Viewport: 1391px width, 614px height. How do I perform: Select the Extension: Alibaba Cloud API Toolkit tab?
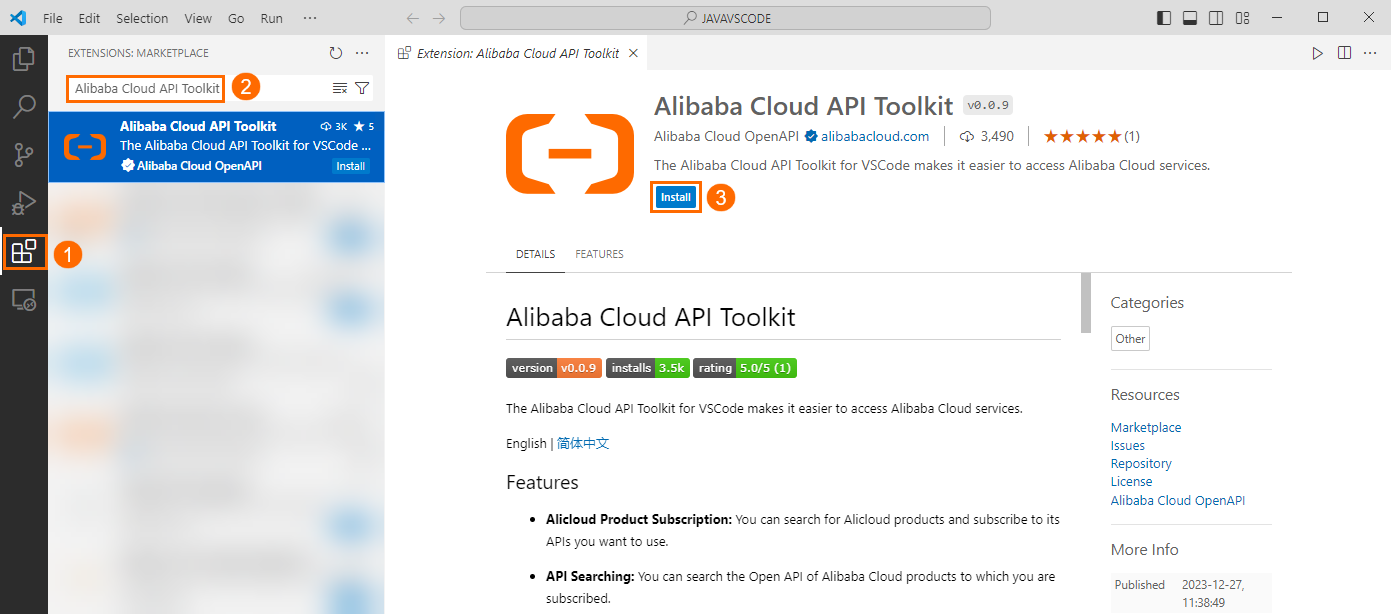click(x=516, y=53)
